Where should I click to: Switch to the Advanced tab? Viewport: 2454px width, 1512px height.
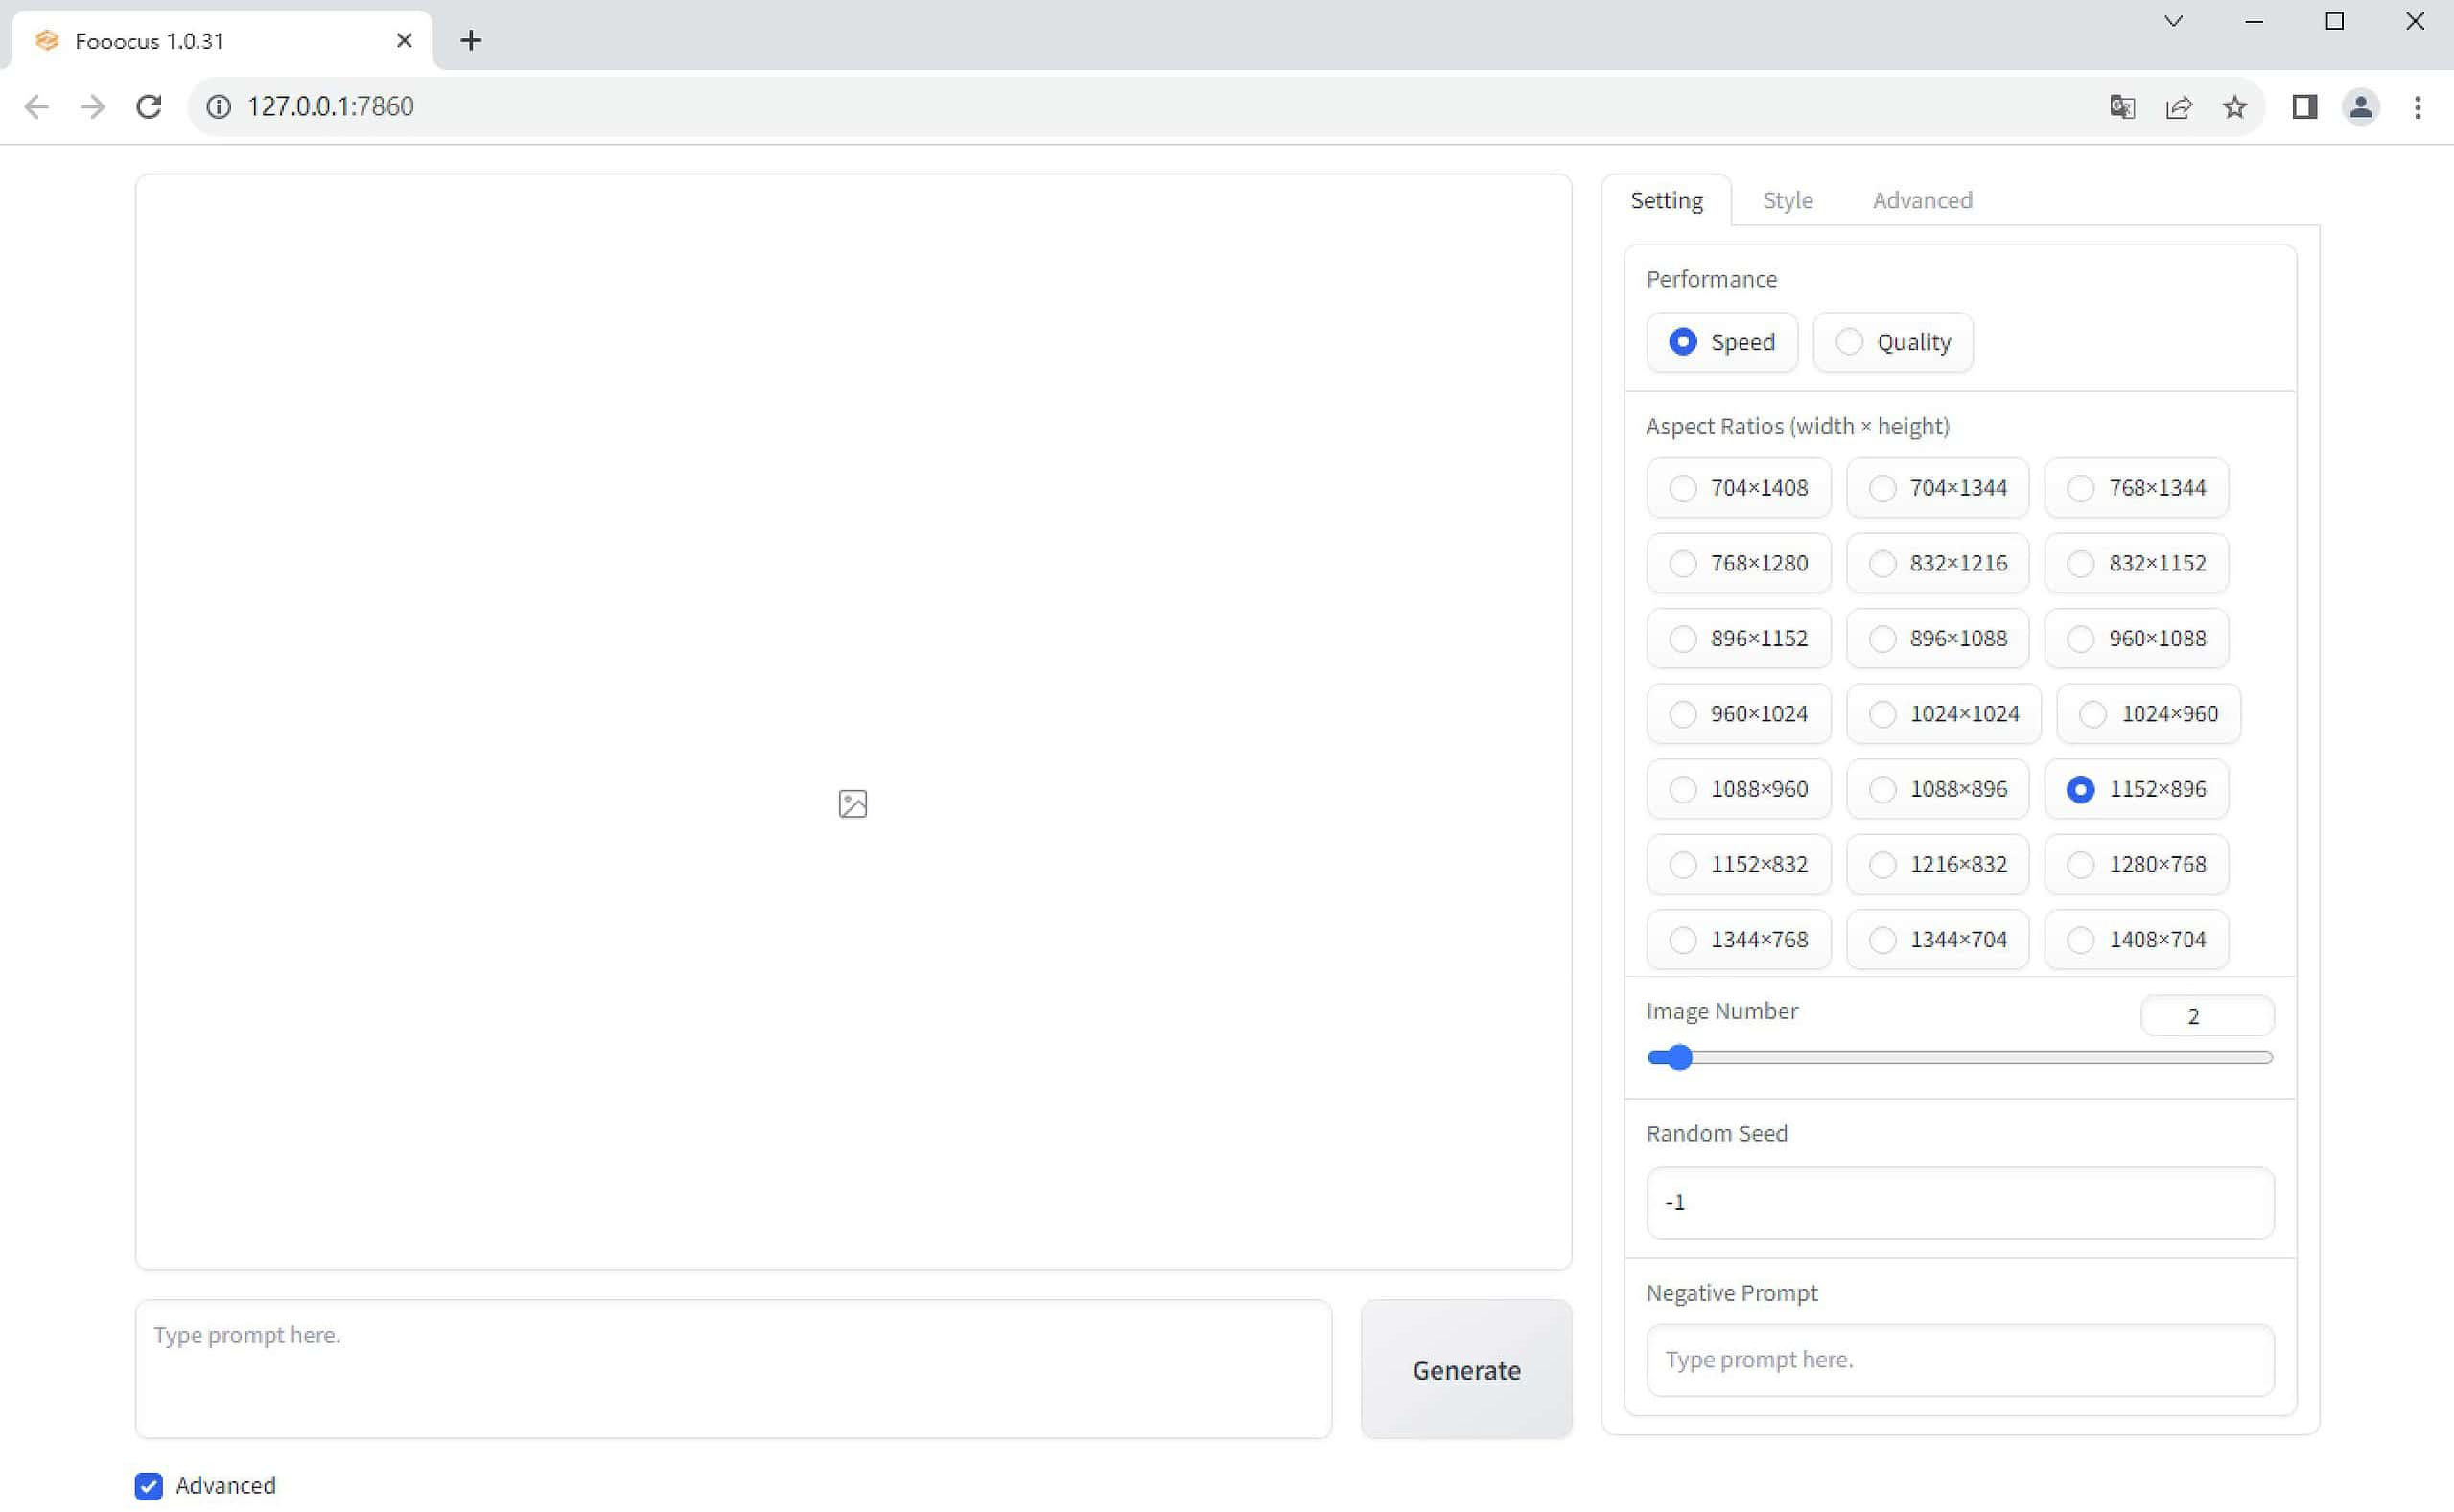click(x=1922, y=200)
